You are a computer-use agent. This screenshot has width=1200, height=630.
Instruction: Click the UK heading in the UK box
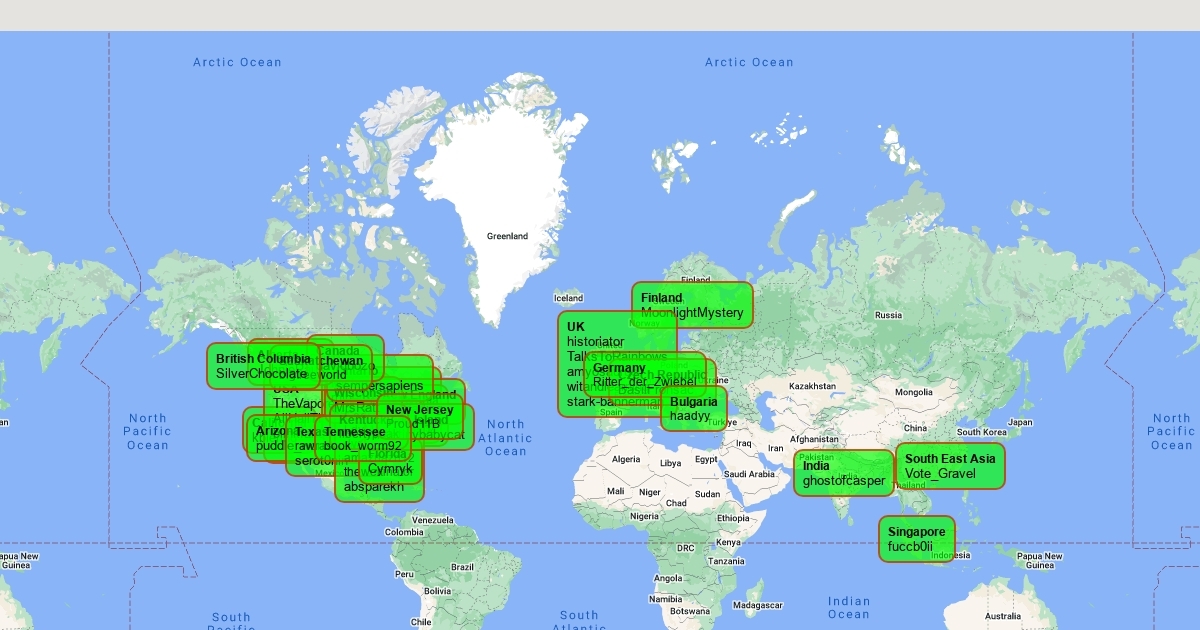point(576,327)
